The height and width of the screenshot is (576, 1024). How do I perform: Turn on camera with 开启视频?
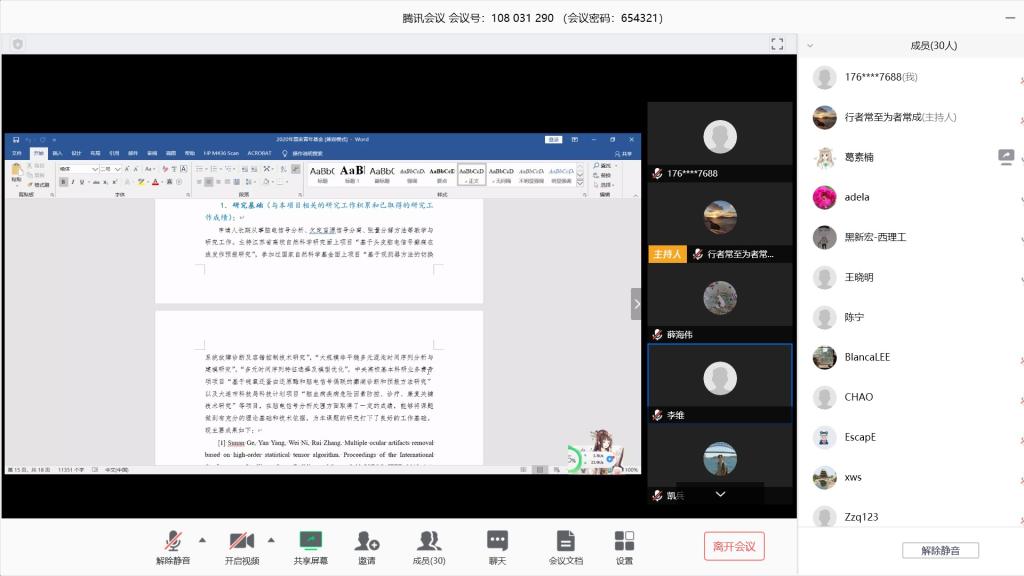pos(241,541)
